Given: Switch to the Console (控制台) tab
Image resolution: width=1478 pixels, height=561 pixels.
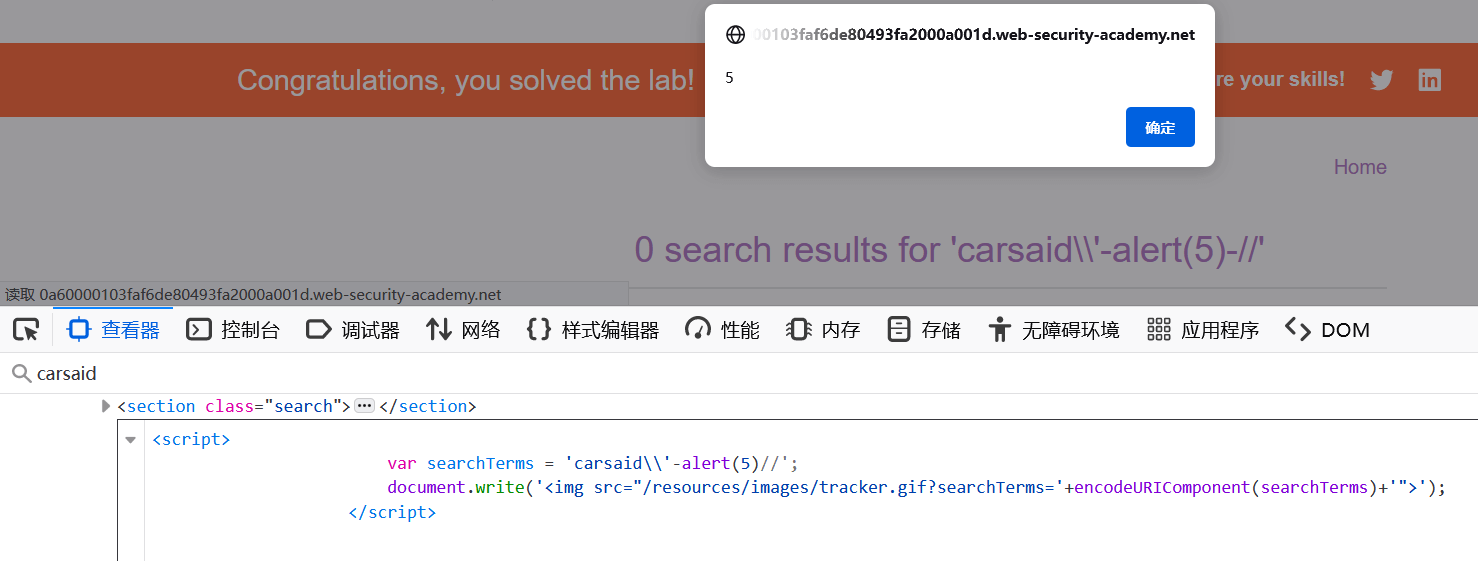Looking at the screenshot, I should 233,329.
